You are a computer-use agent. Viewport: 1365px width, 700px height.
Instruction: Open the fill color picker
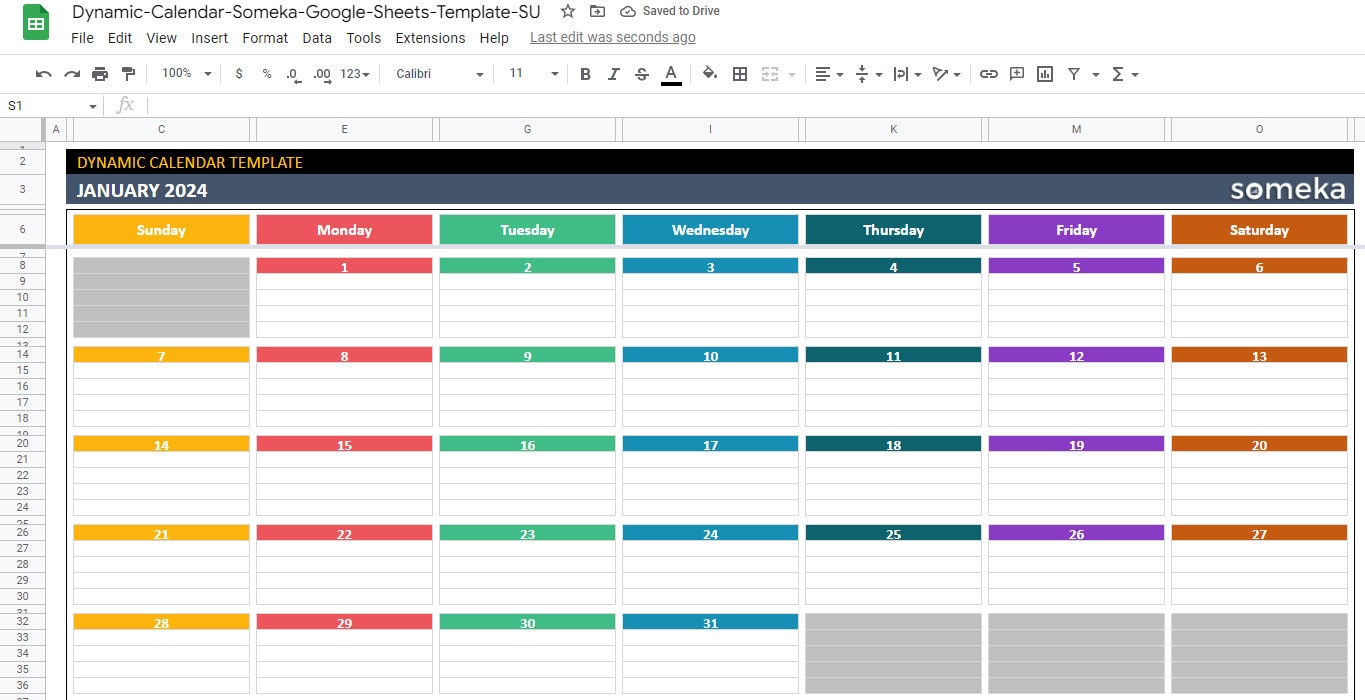710,74
